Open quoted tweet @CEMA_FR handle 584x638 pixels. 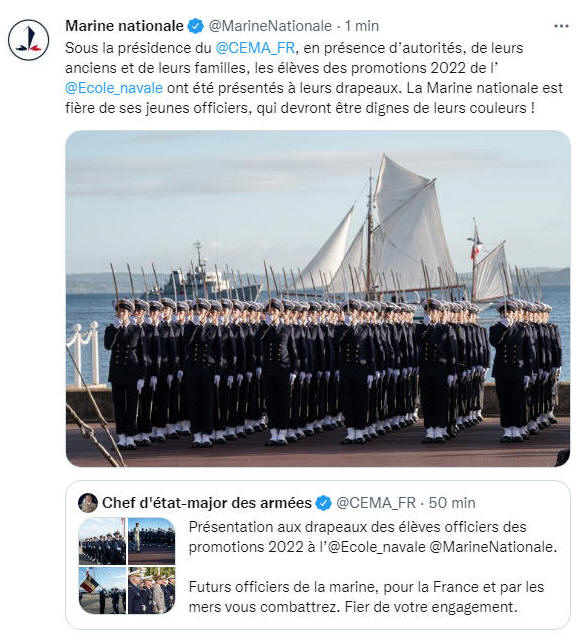(376, 503)
